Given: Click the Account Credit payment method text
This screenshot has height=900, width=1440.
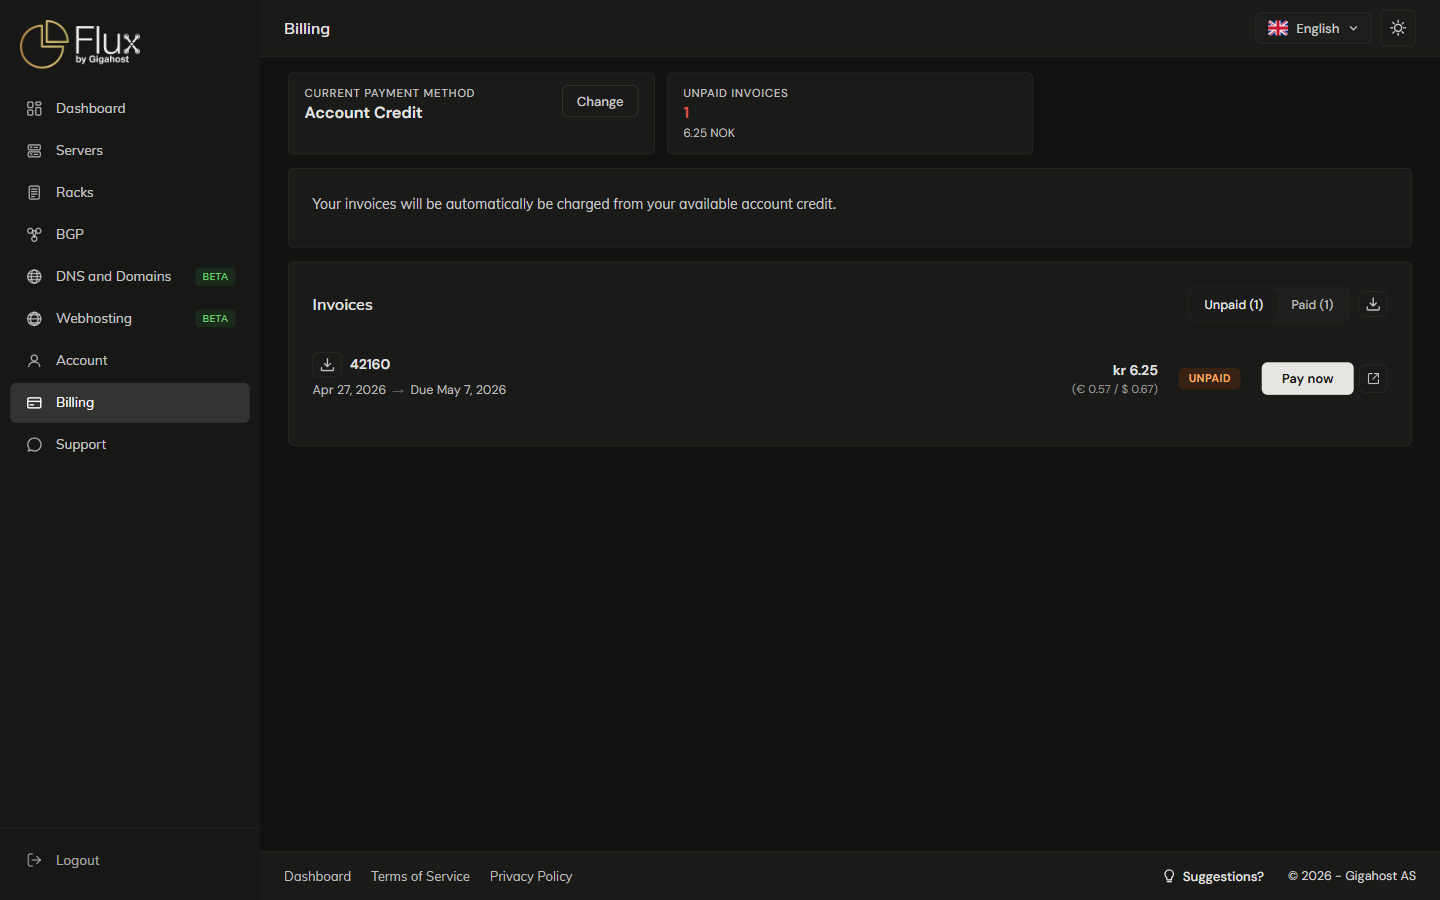Looking at the screenshot, I should pyautogui.click(x=363, y=113).
